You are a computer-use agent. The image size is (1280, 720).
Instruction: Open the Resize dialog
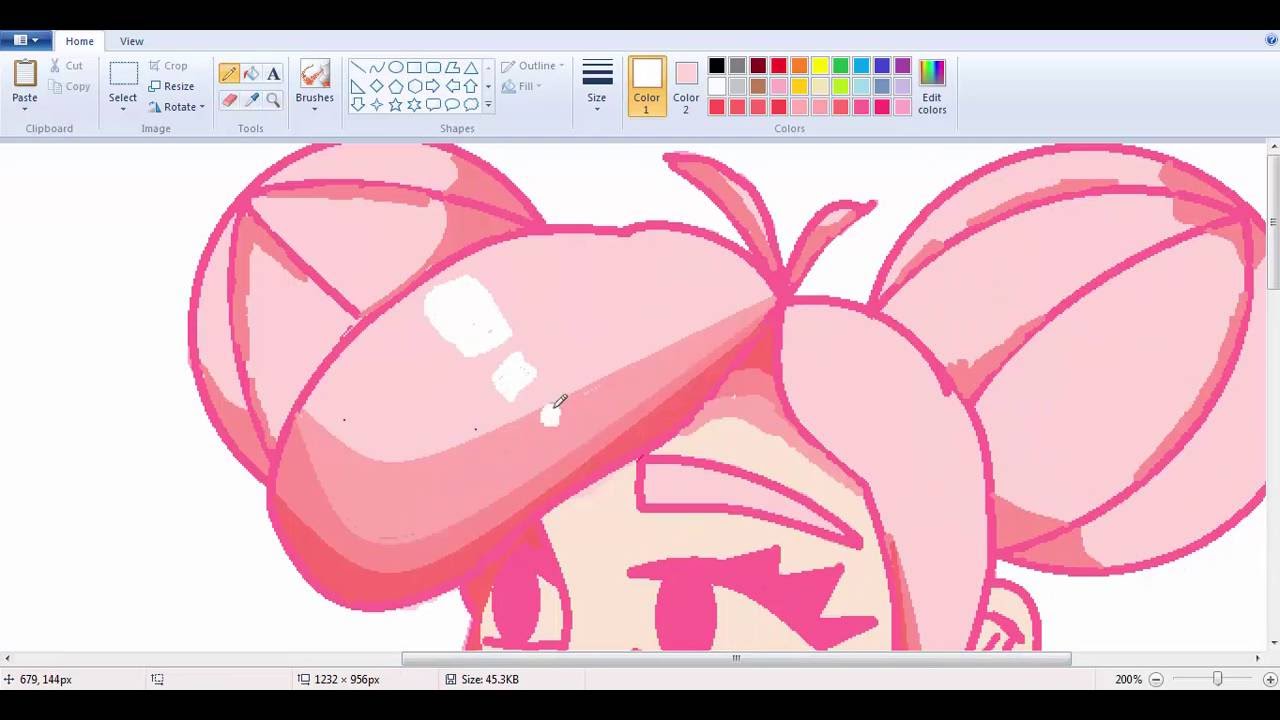coord(171,86)
